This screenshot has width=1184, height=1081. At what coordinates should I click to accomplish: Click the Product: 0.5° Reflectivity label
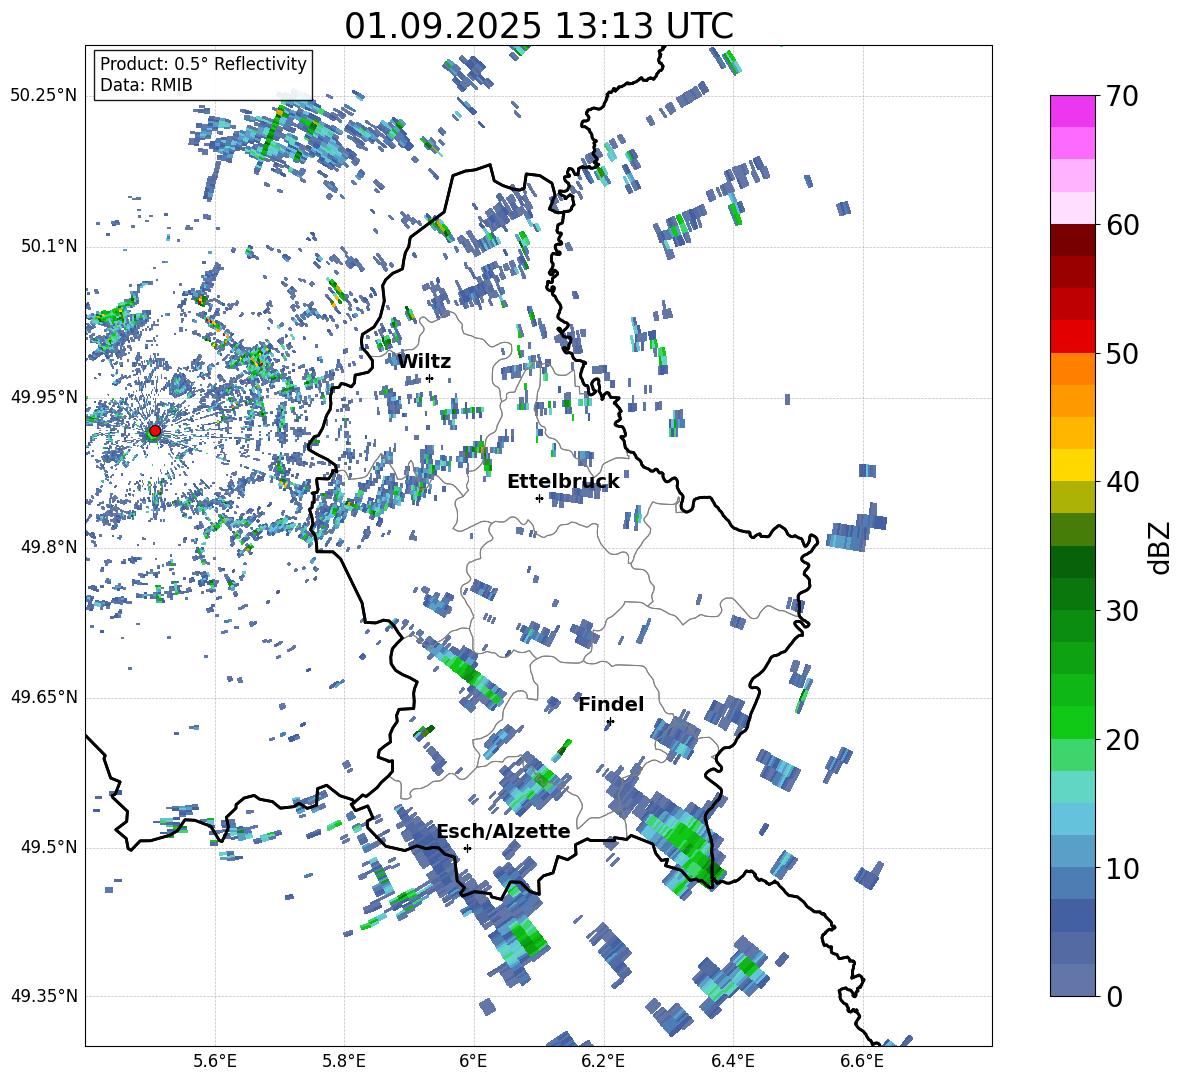pyautogui.click(x=203, y=63)
